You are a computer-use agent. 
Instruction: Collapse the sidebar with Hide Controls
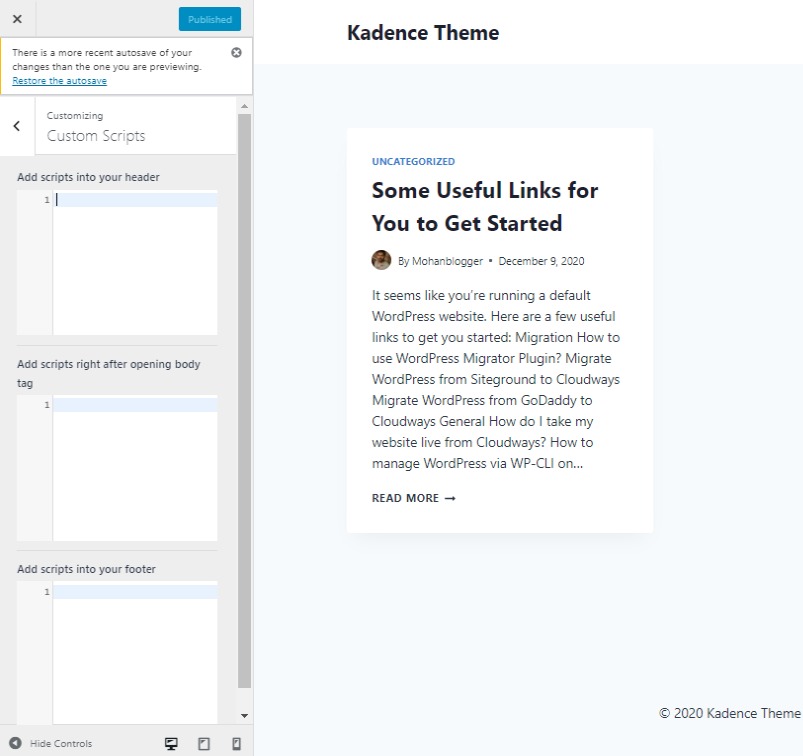[x=51, y=743]
